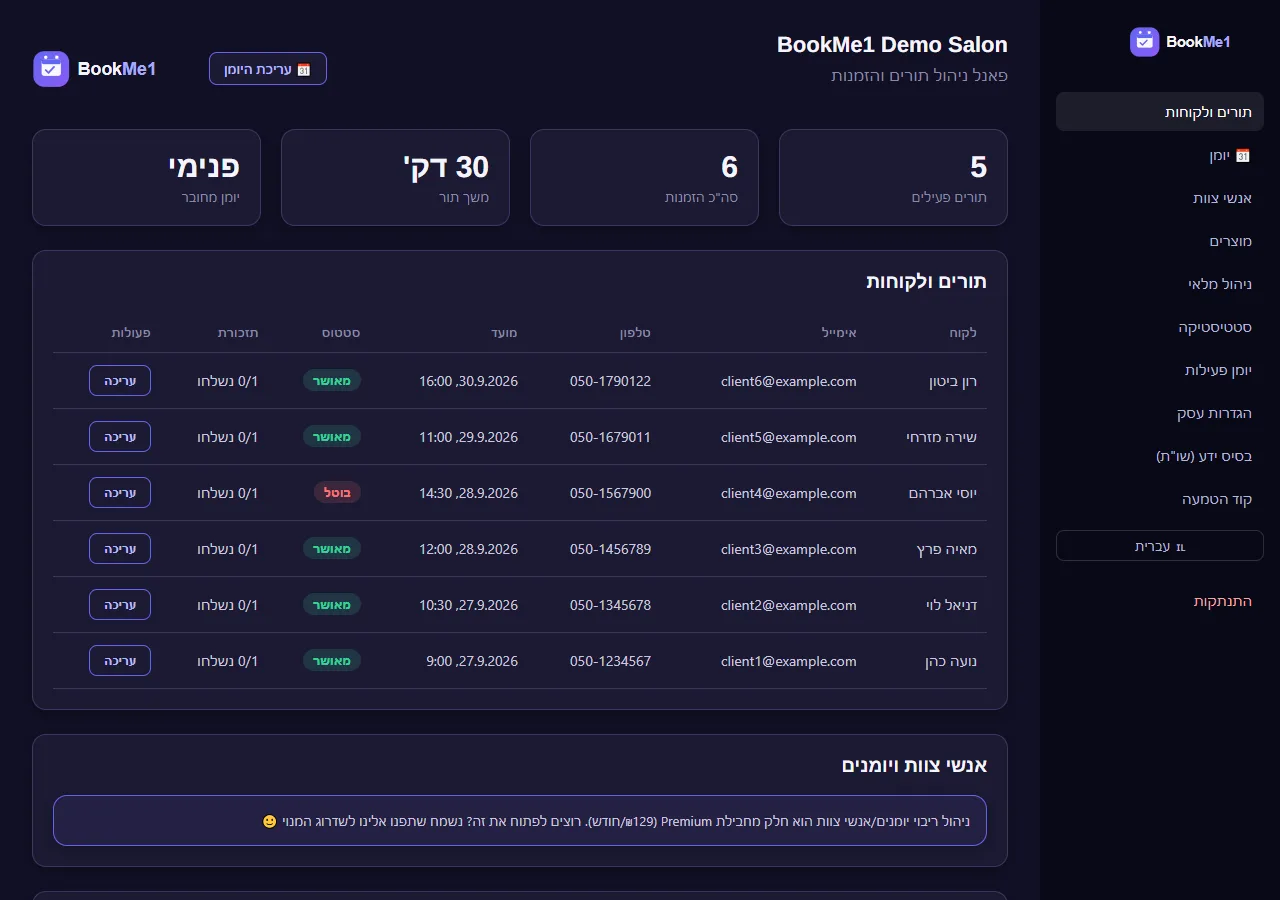Click email client3@example.com
1280x900 pixels.
click(x=789, y=549)
